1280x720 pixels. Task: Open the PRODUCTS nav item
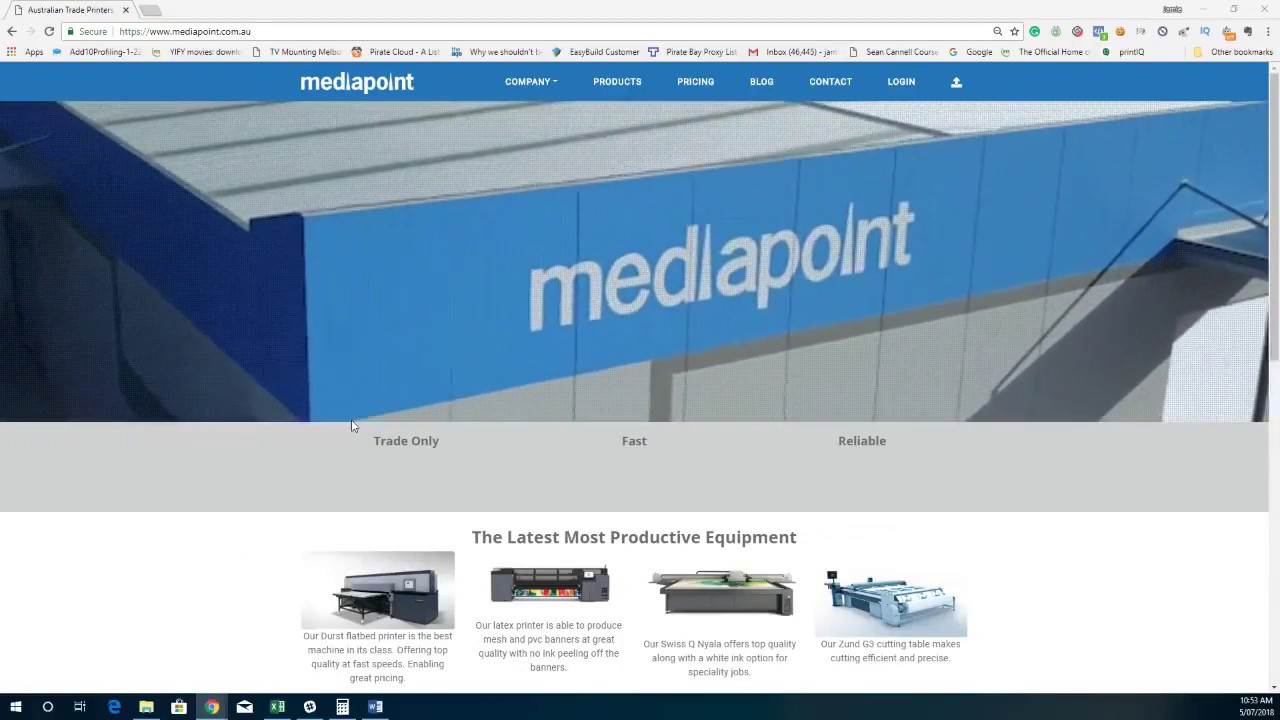click(x=617, y=82)
